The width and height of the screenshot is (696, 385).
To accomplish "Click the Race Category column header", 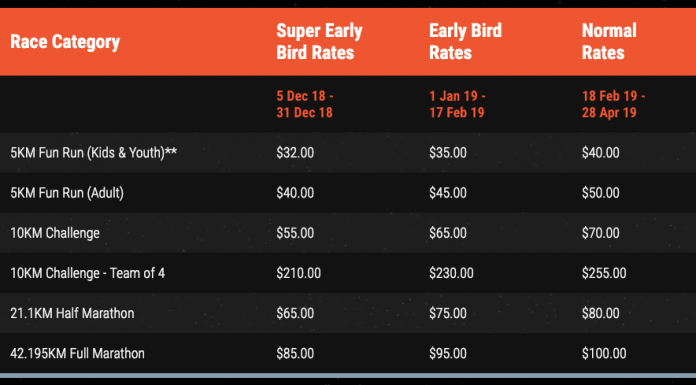I will pos(65,42).
